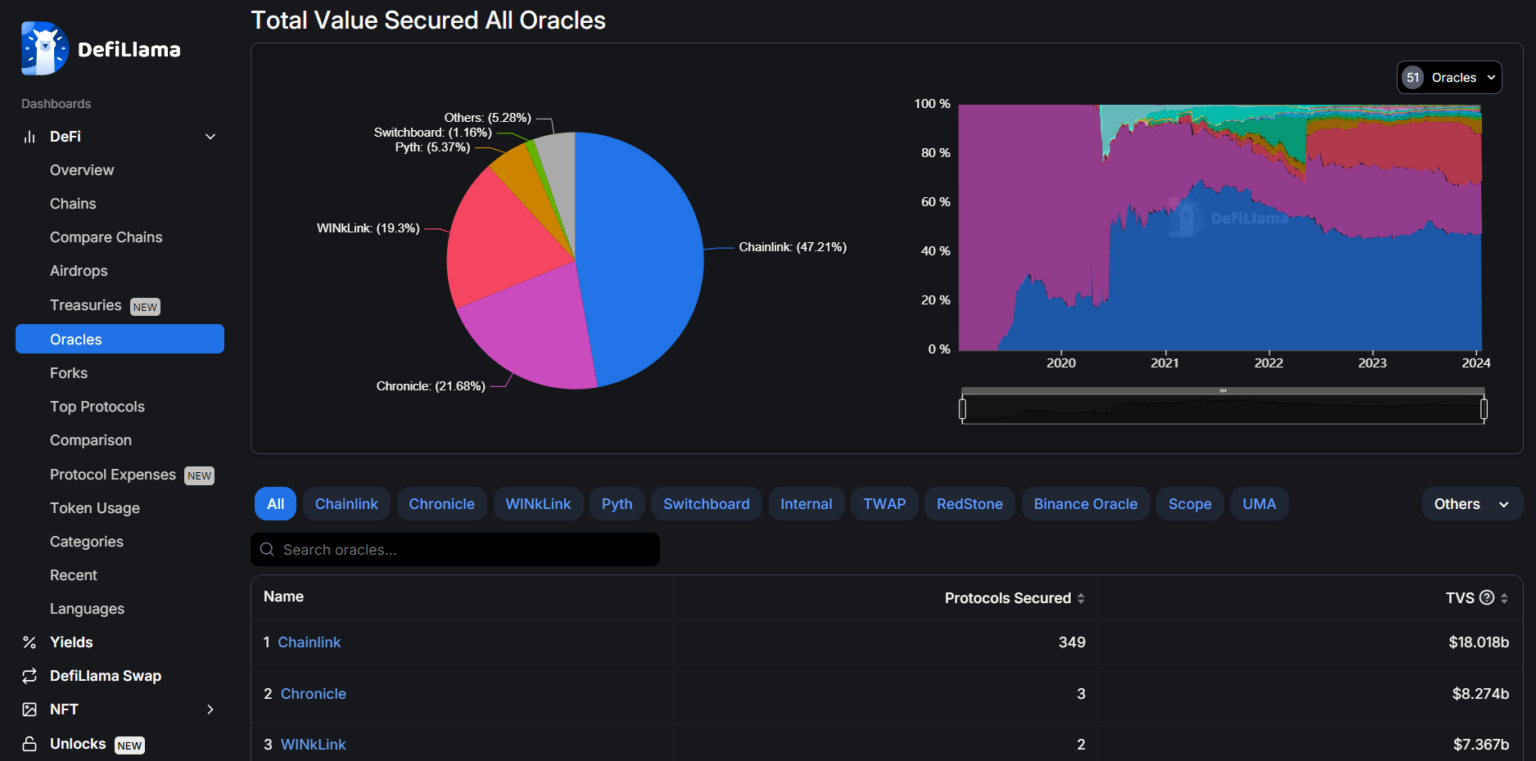1536x761 pixels.
Task: Click the Unlocks padlock icon
Action: click(x=29, y=744)
